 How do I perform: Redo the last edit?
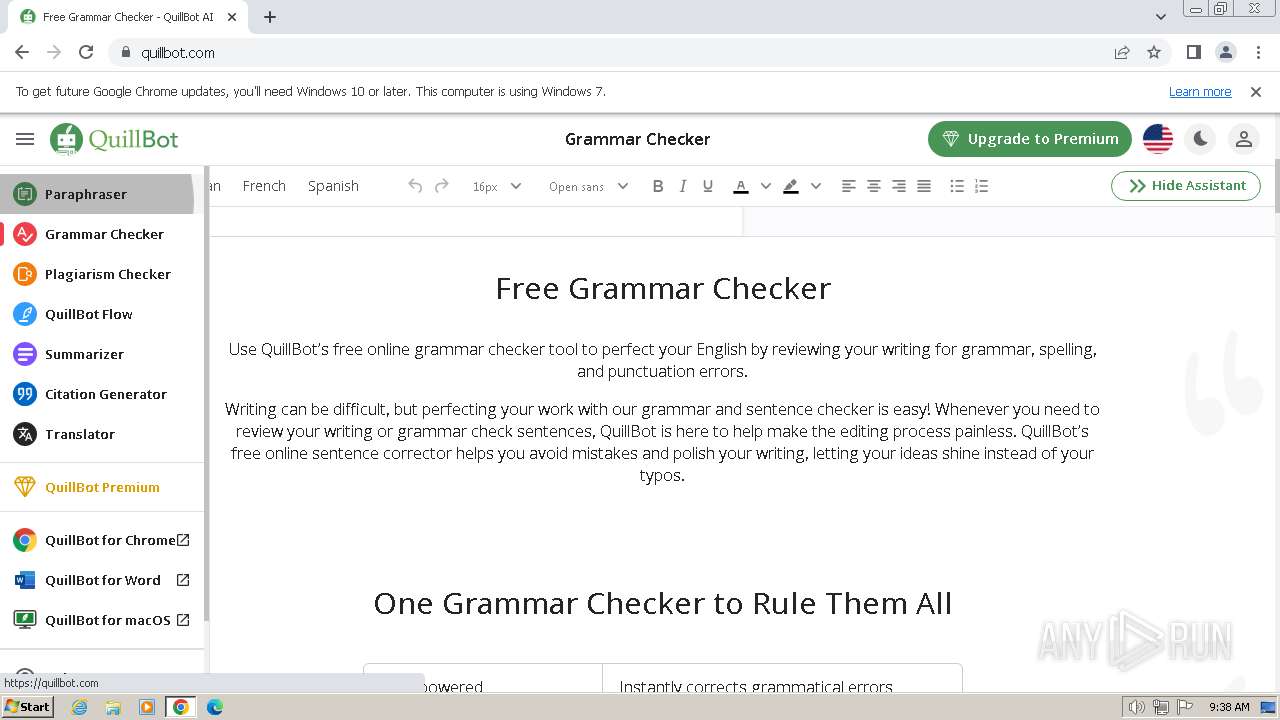coord(441,186)
